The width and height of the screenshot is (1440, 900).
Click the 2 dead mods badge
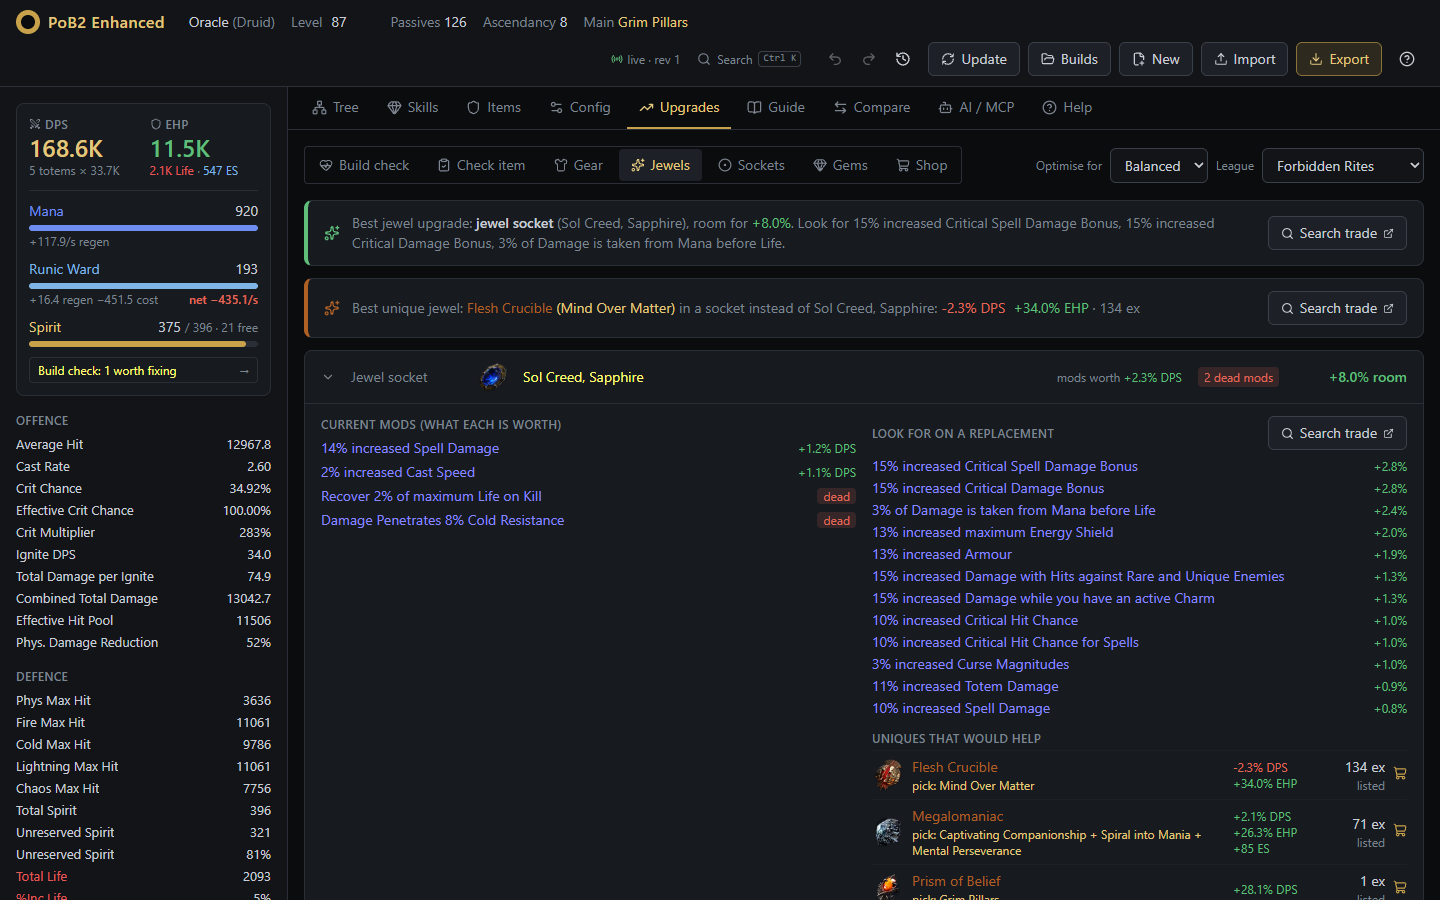click(1238, 377)
